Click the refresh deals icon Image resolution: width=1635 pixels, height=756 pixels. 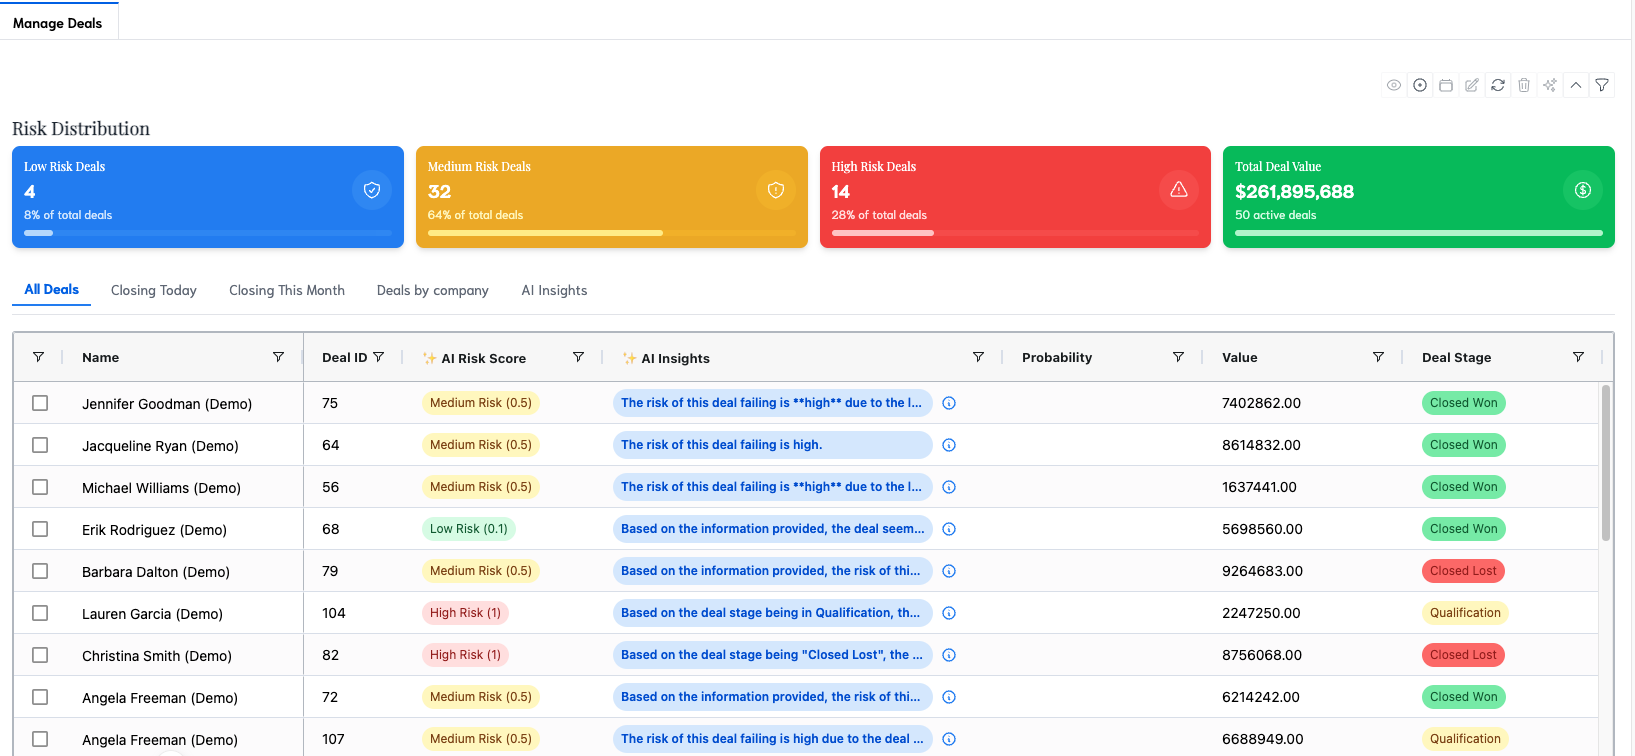click(1498, 85)
